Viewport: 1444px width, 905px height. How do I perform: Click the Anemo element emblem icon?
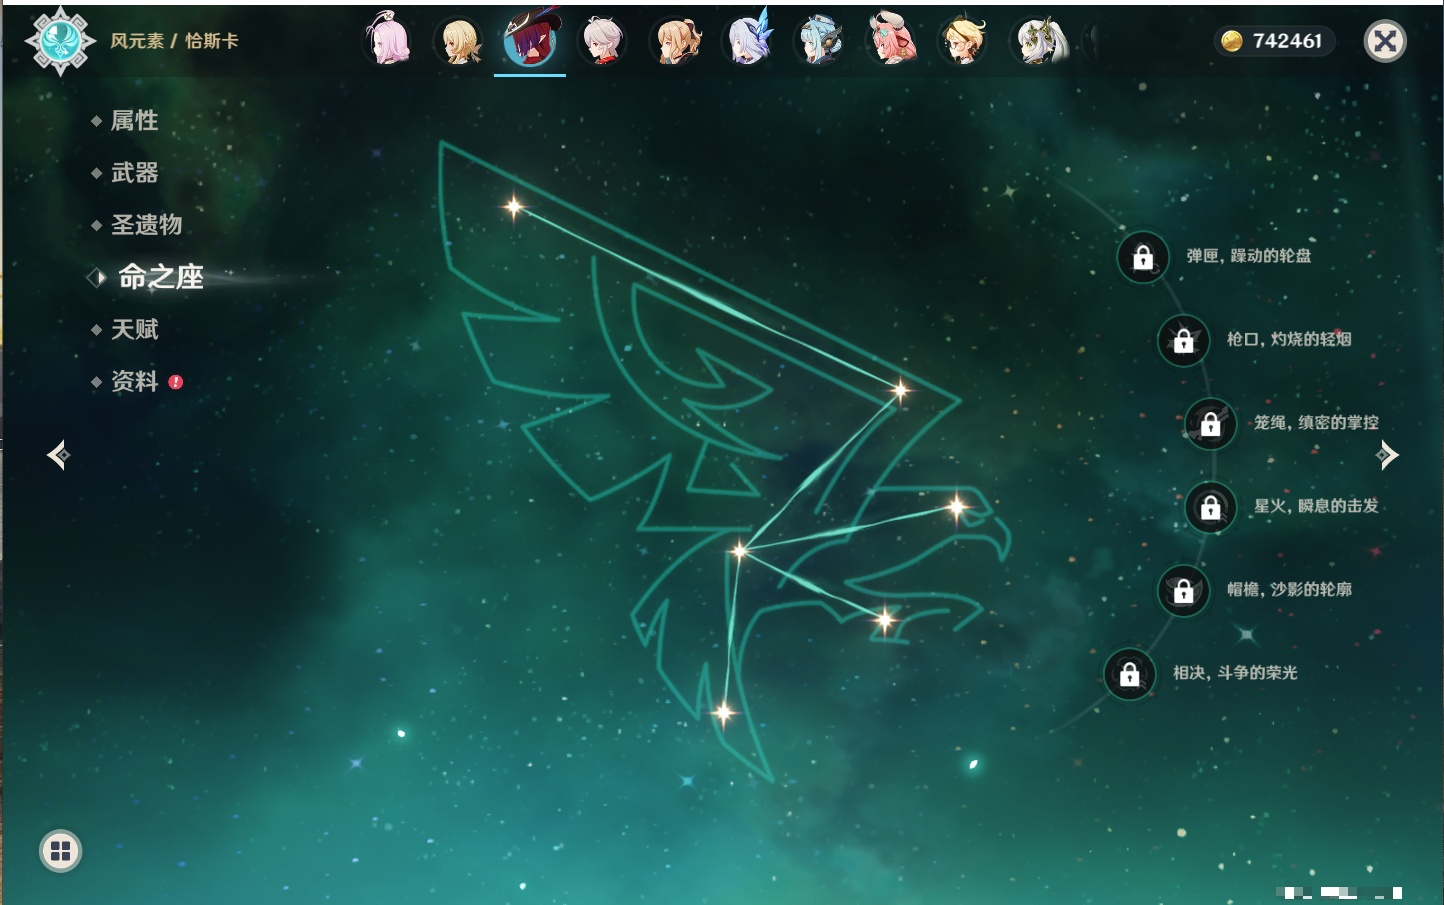(60, 41)
